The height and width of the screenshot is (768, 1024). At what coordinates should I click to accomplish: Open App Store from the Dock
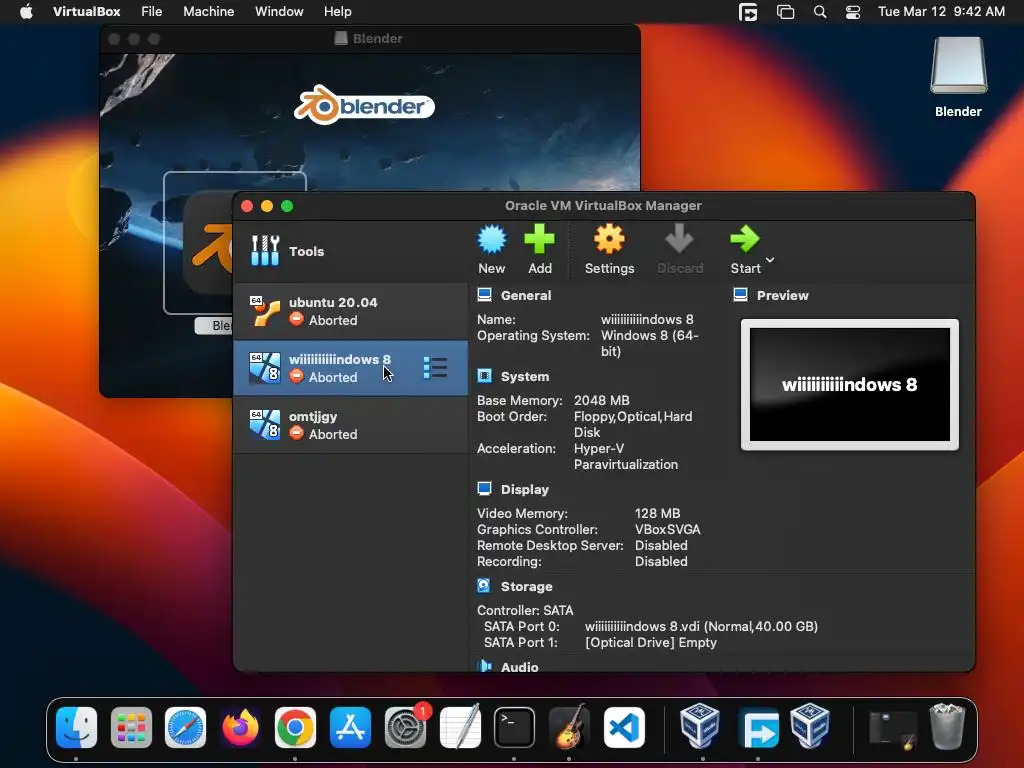pyautogui.click(x=350, y=727)
